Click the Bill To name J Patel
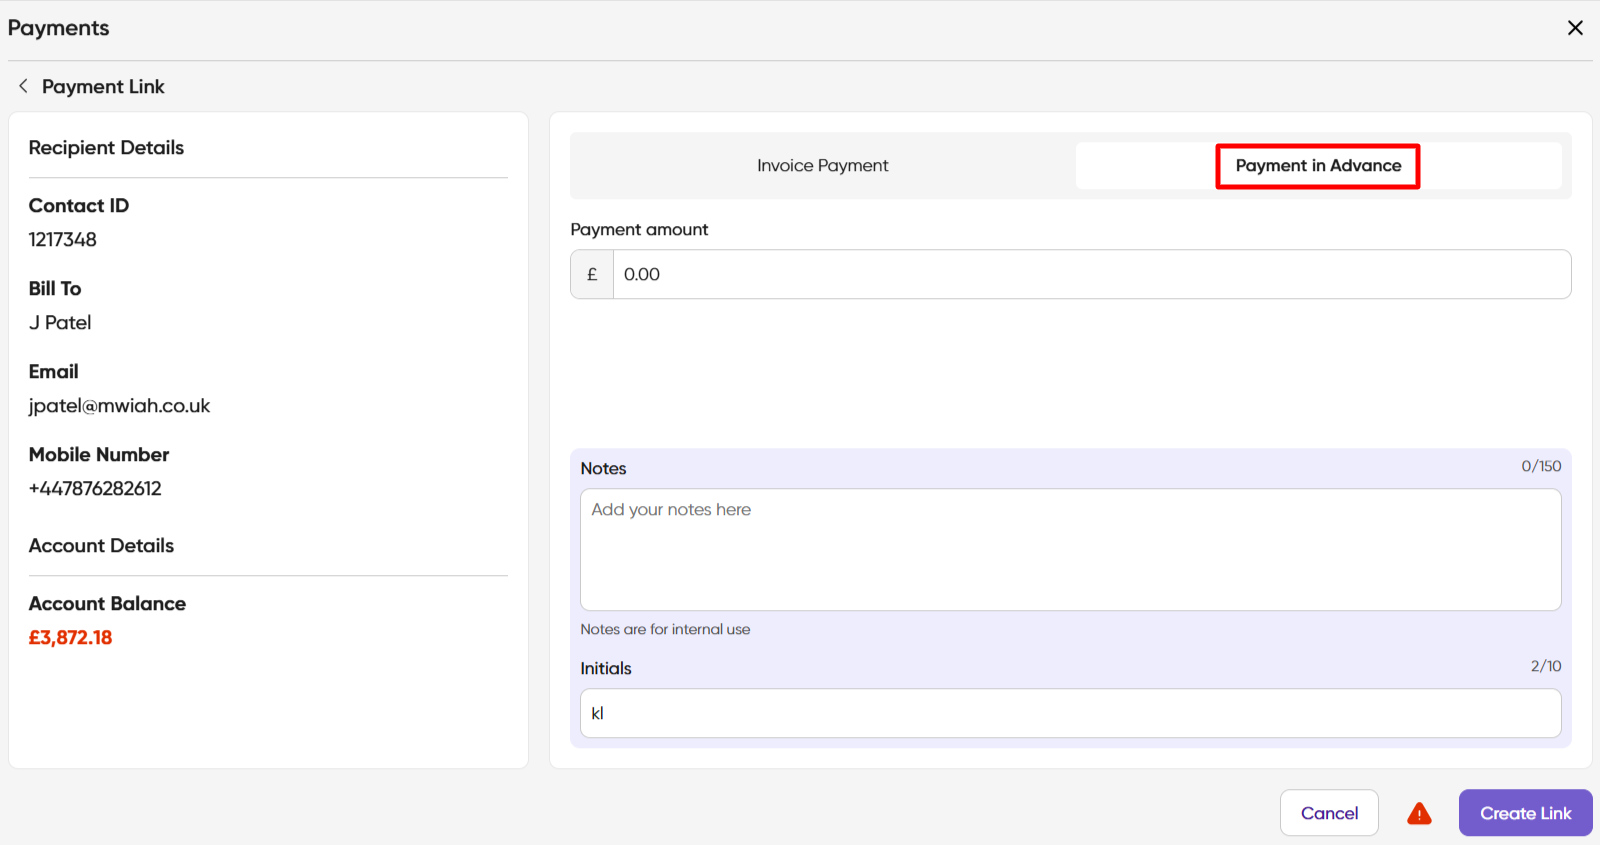The height and width of the screenshot is (845, 1600). [60, 323]
